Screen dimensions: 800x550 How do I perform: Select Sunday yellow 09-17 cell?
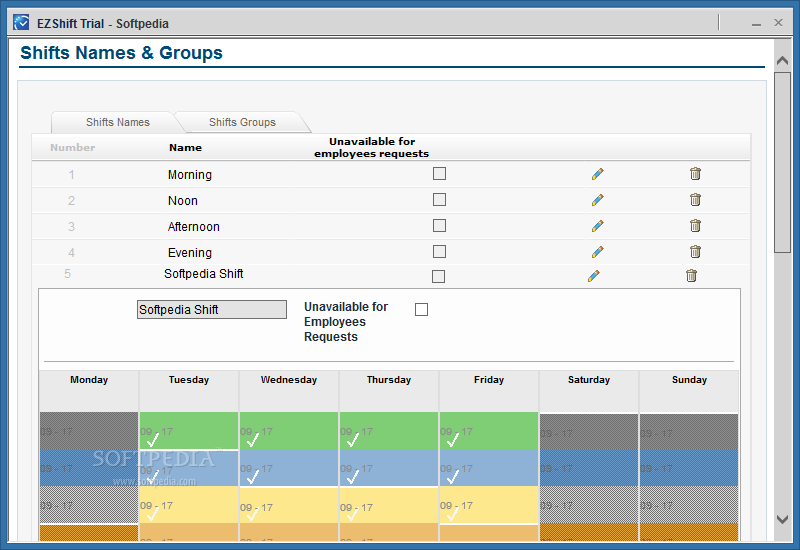[689, 505]
